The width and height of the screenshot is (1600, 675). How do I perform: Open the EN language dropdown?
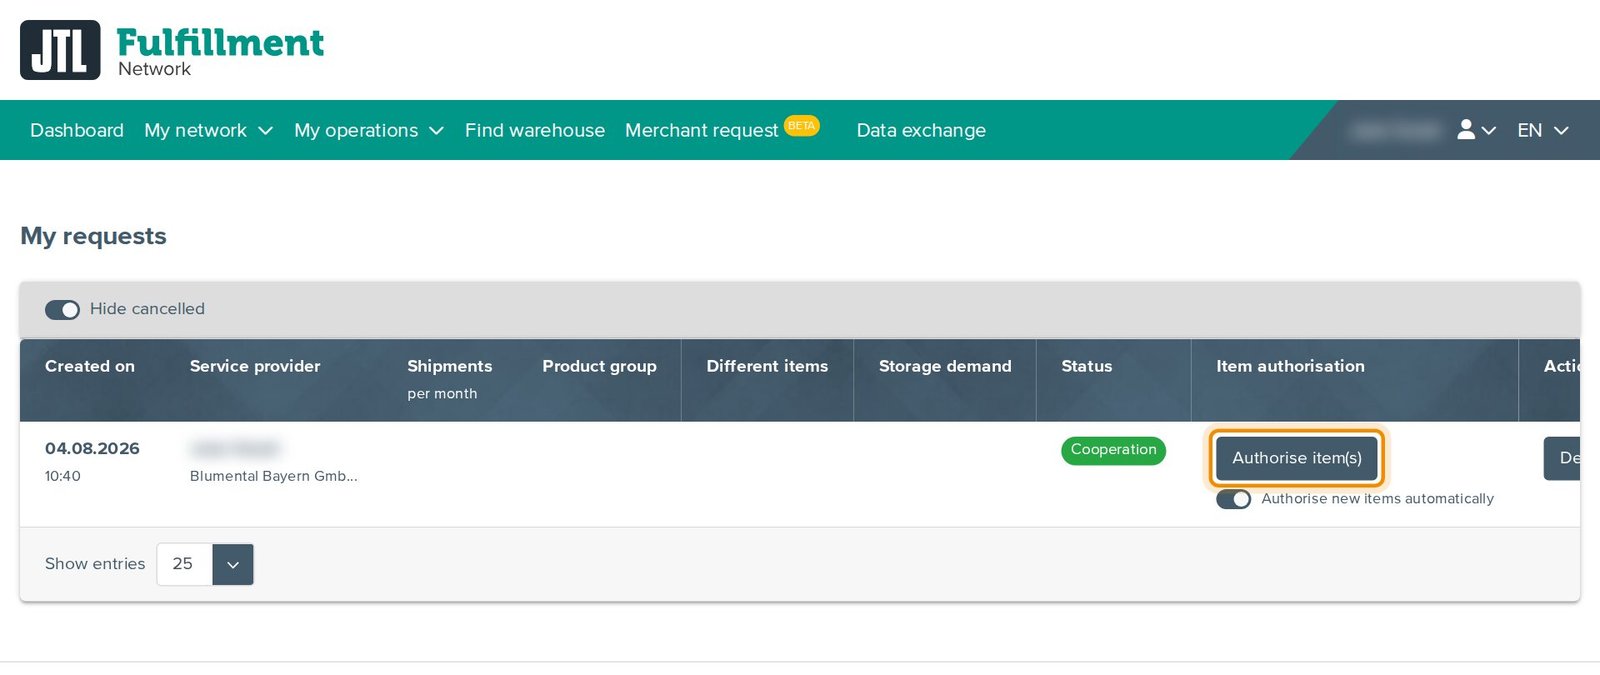coord(1543,130)
